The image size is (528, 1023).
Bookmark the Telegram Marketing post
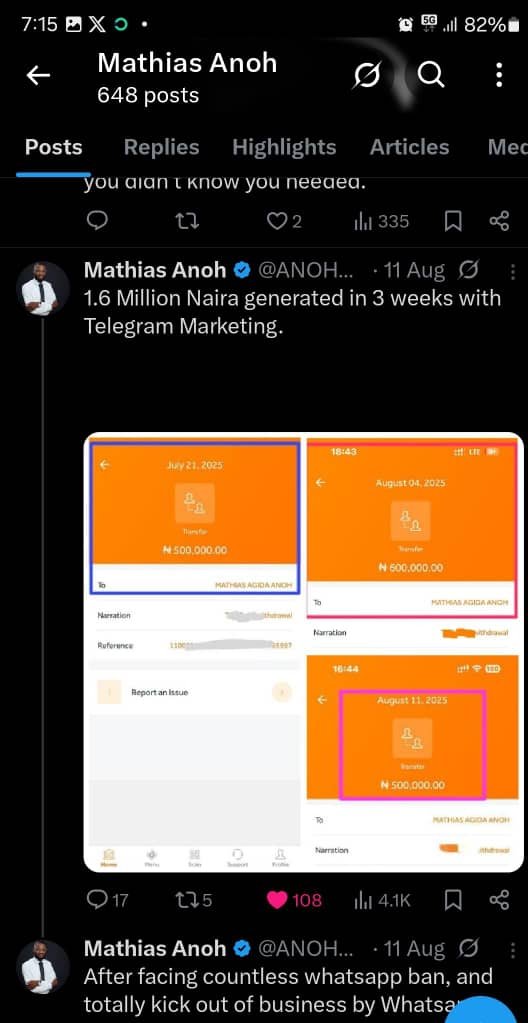click(453, 900)
